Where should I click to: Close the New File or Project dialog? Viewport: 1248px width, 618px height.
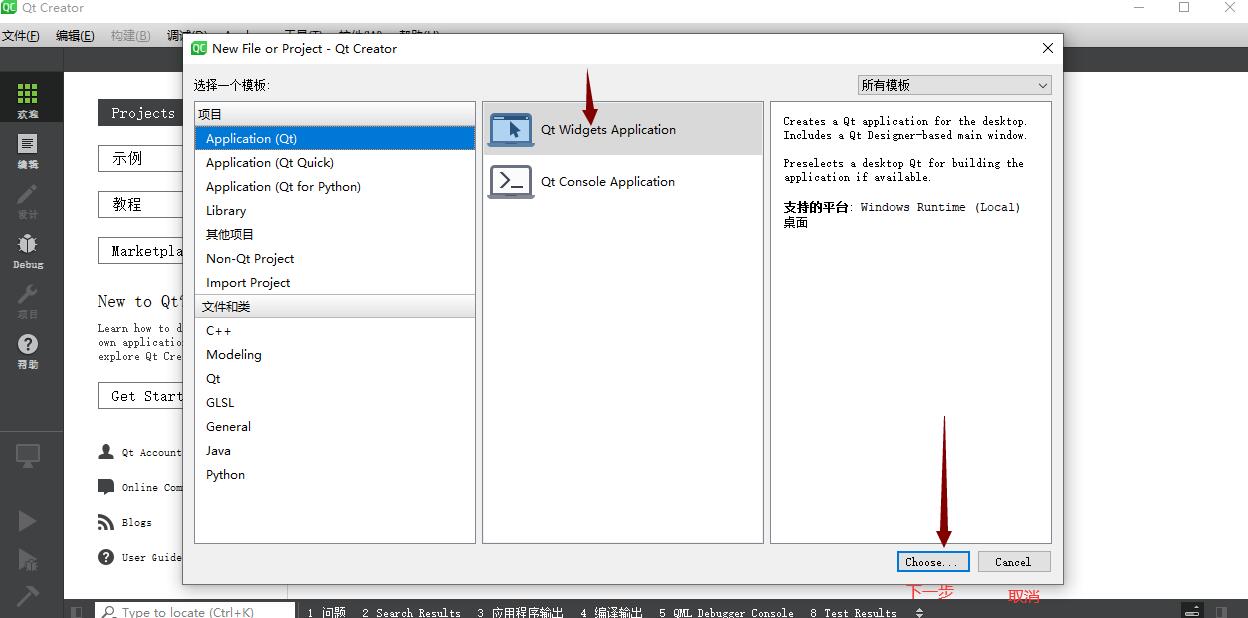click(1047, 48)
